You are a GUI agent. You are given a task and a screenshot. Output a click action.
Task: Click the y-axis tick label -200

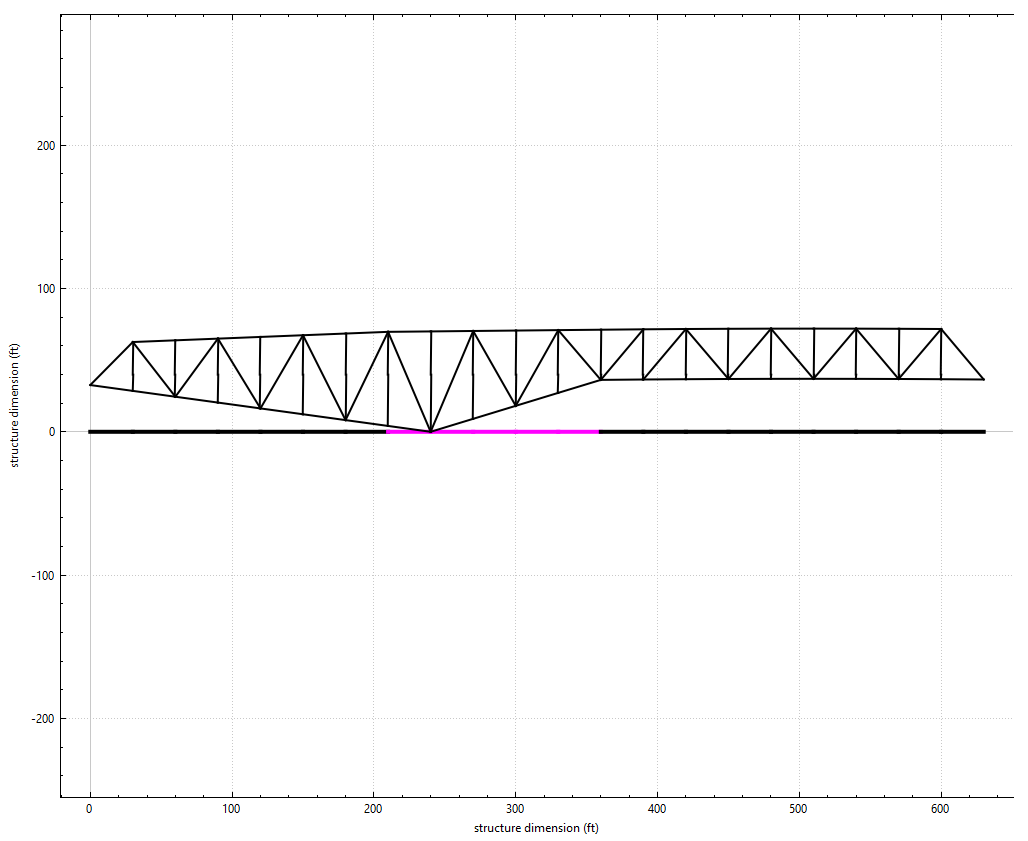[43, 719]
